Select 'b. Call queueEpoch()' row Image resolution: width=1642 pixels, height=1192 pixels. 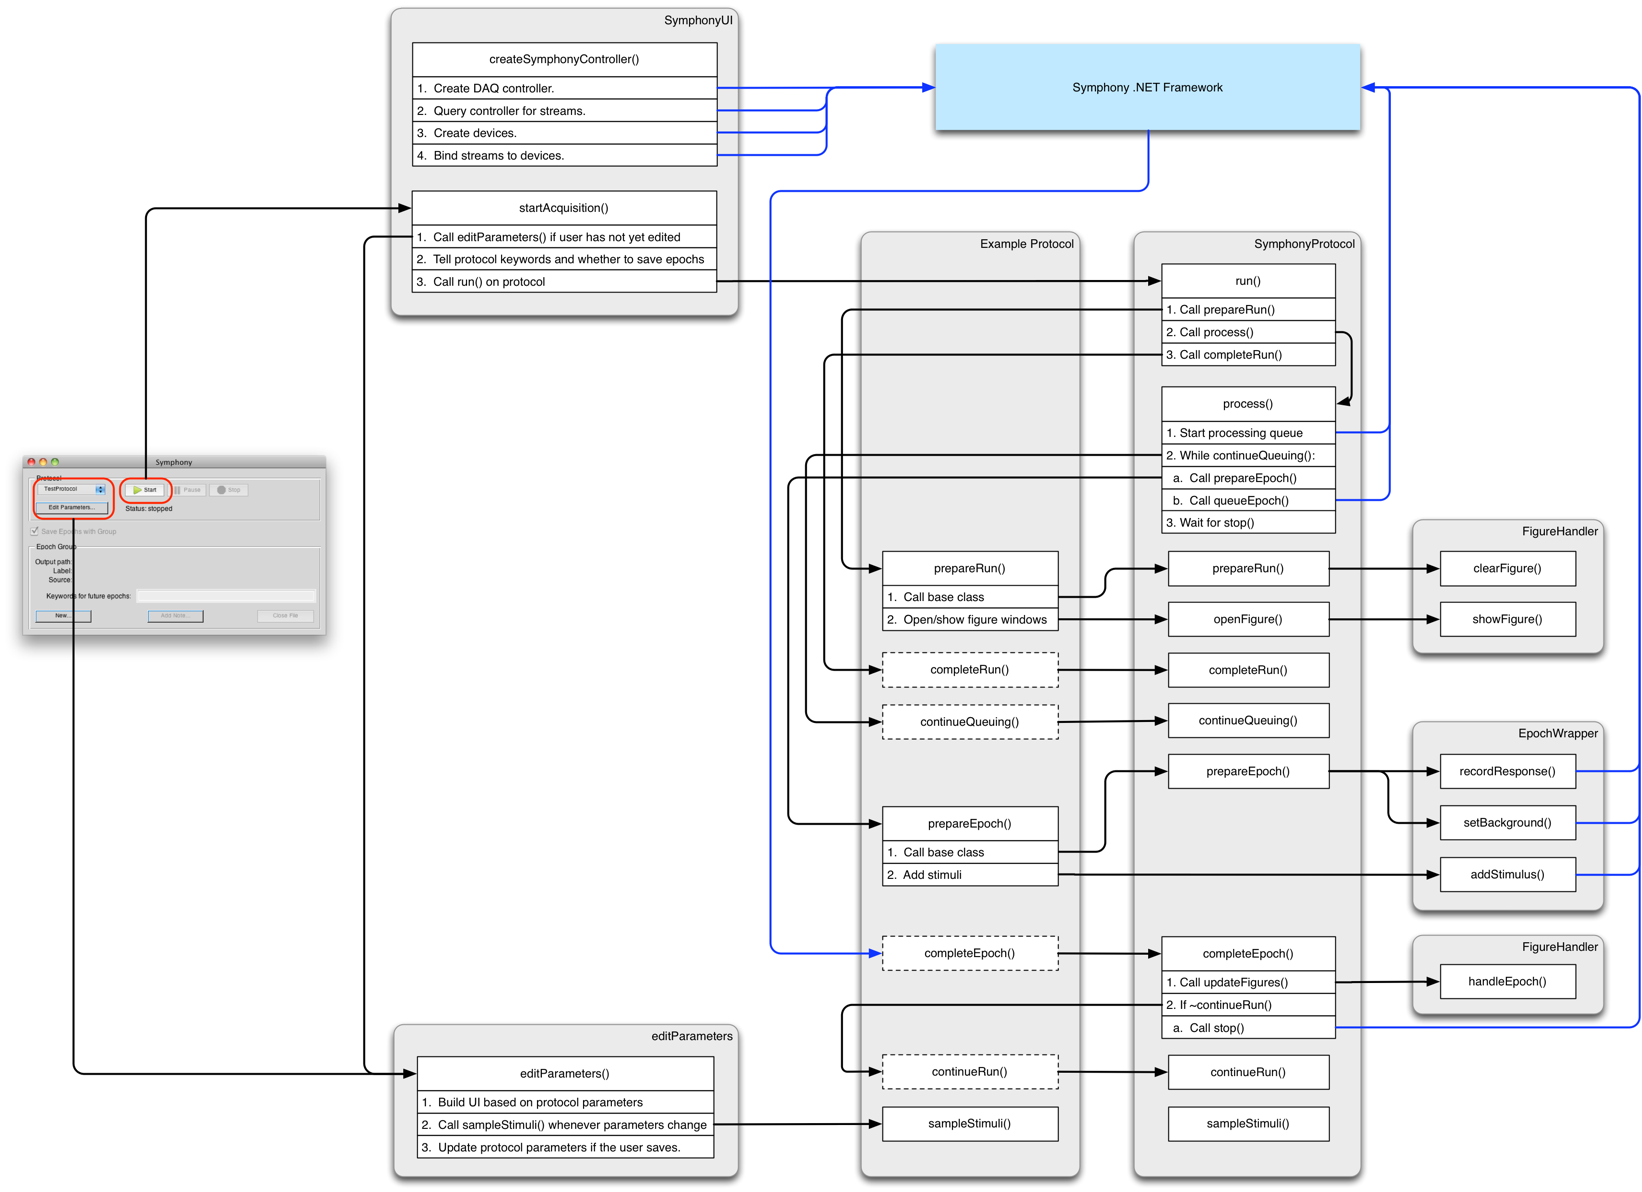tap(1248, 500)
